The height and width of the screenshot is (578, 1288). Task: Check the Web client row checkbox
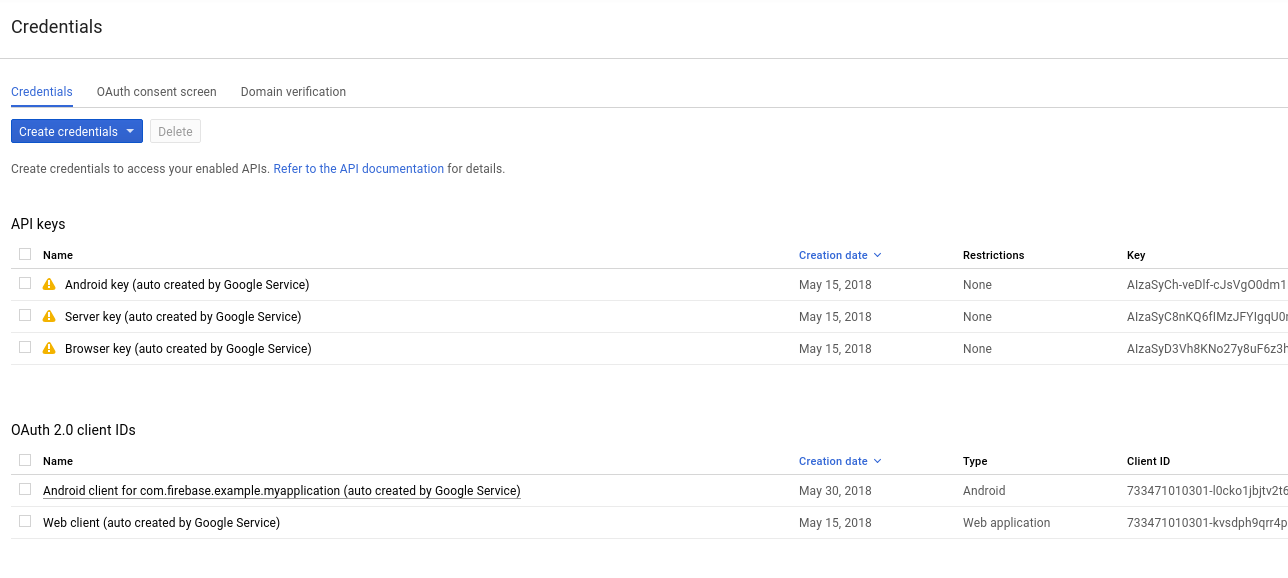pyautogui.click(x=24, y=522)
